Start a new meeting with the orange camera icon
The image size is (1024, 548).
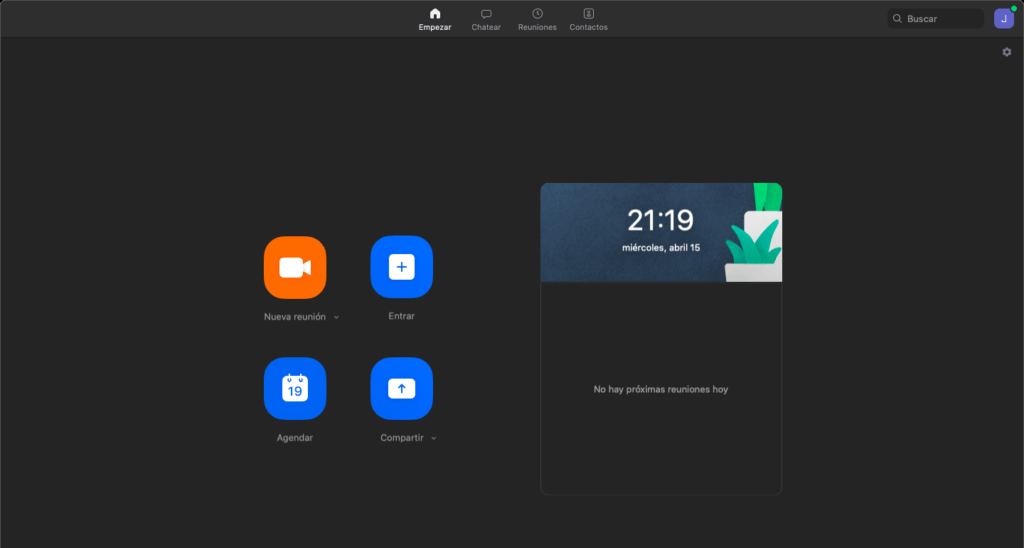click(294, 267)
